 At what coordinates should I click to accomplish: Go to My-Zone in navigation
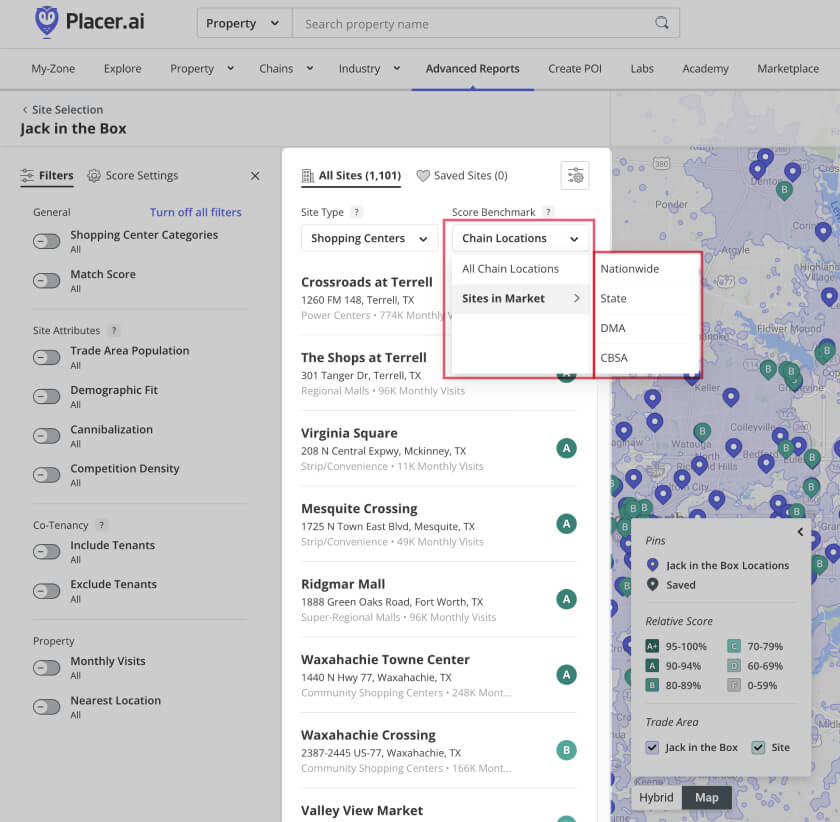[53, 69]
